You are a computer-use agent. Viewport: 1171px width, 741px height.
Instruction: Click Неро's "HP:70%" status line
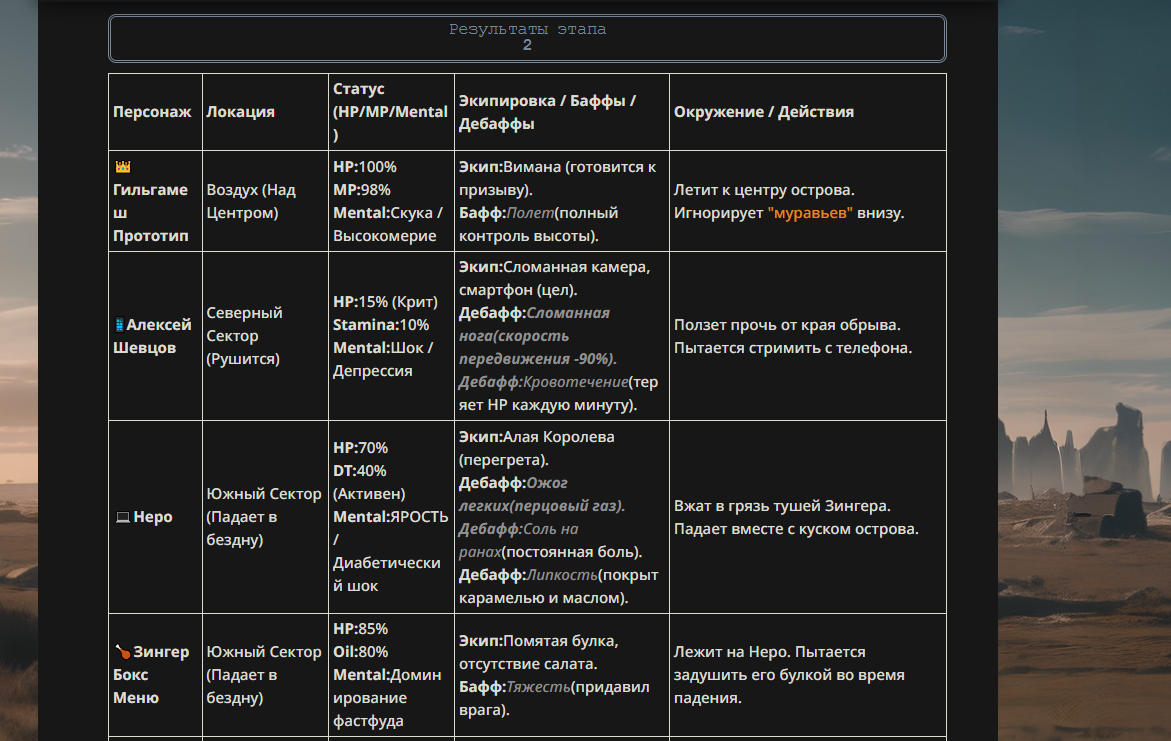[360, 448]
